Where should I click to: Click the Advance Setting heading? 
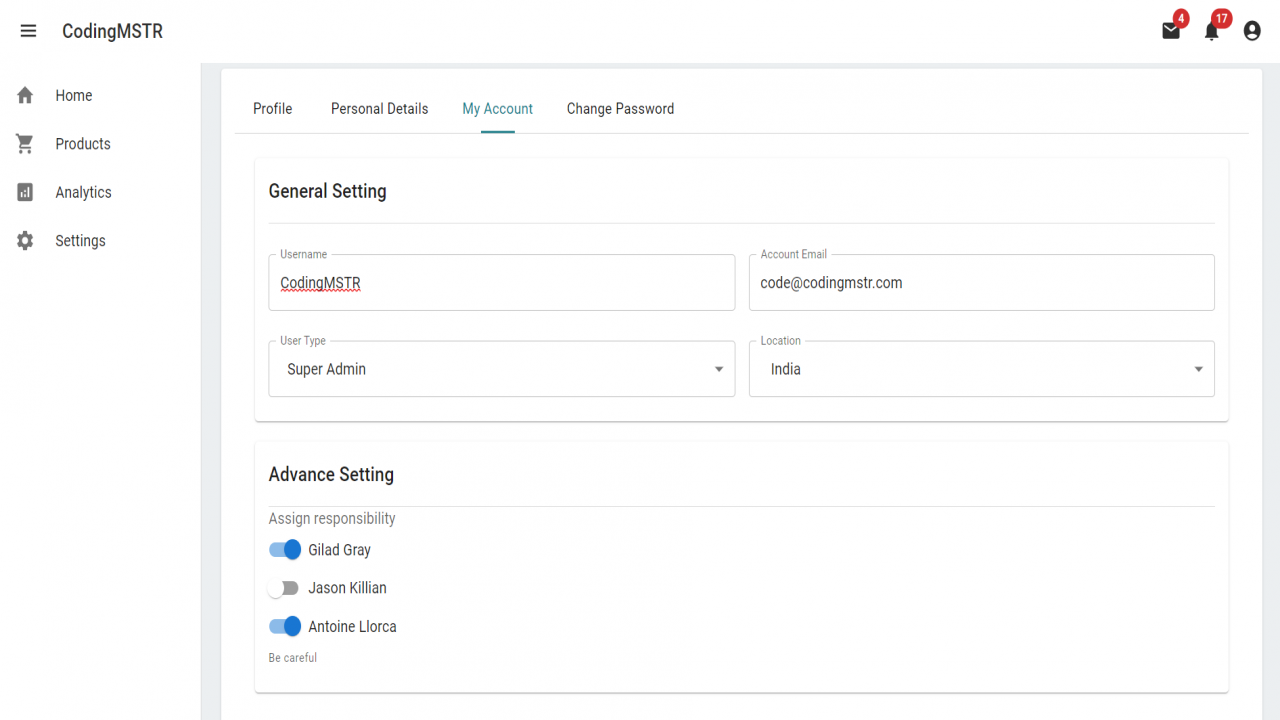tap(331, 474)
